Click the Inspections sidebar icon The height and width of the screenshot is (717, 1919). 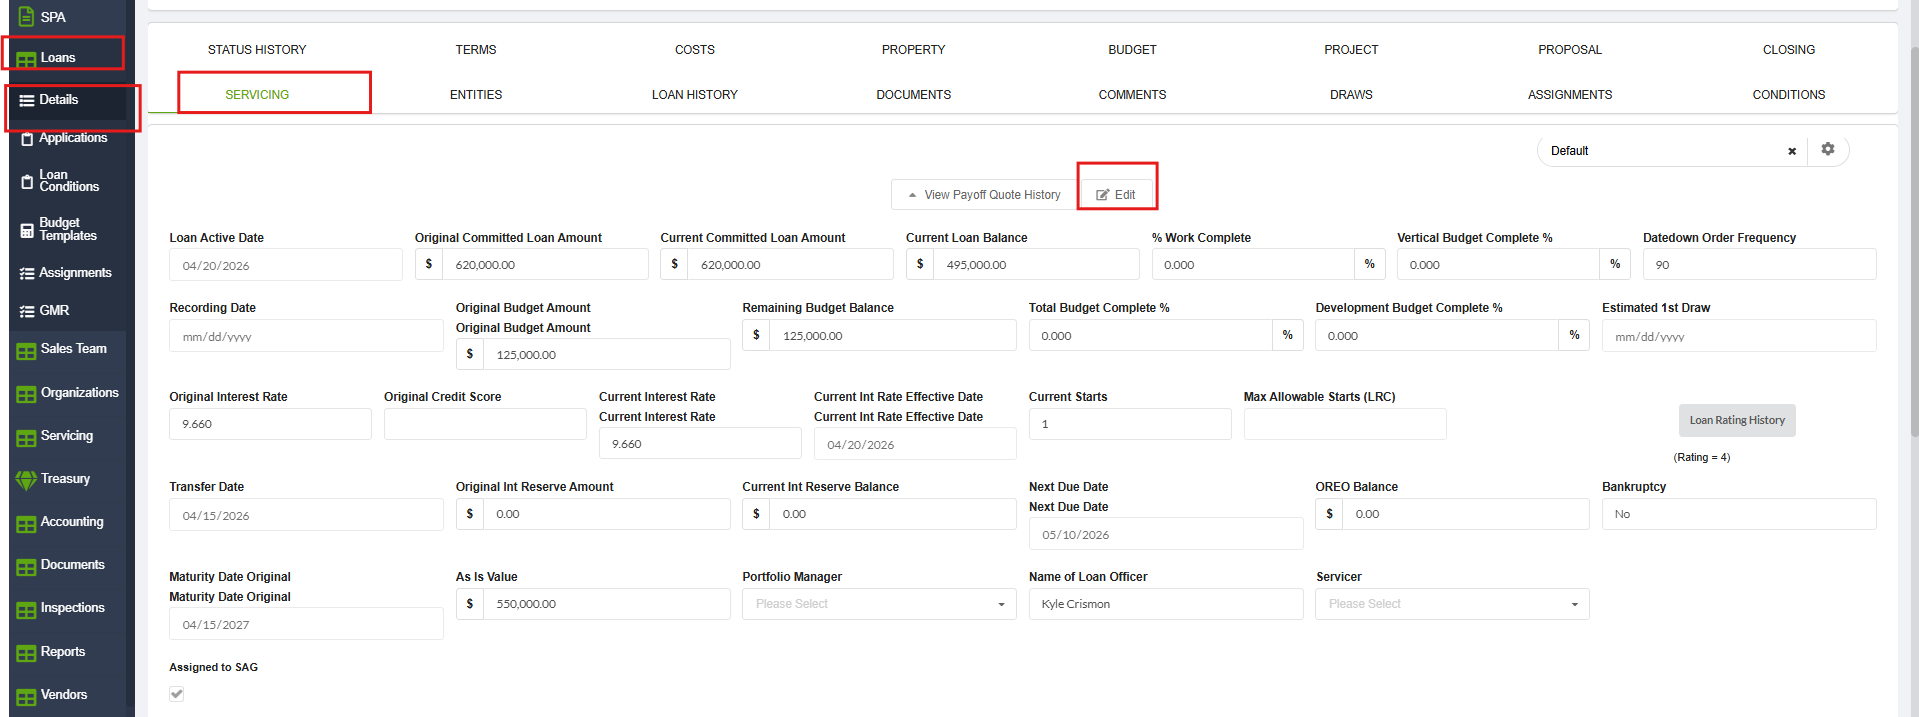coord(27,609)
